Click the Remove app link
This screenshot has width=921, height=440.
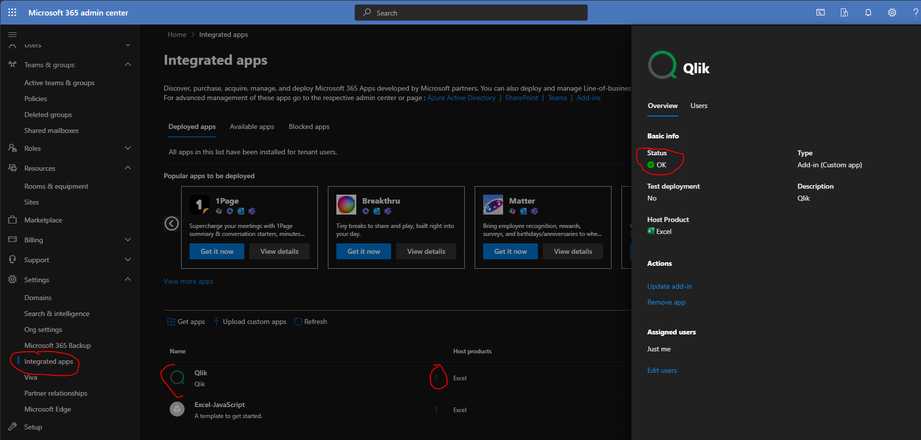666,303
